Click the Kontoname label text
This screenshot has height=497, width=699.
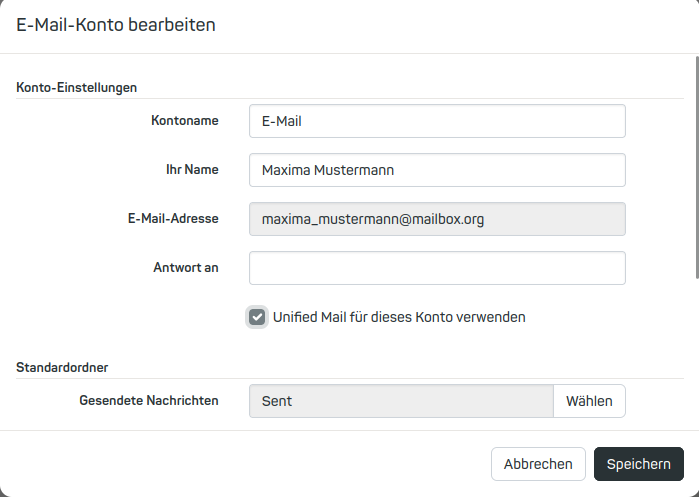(x=185, y=120)
